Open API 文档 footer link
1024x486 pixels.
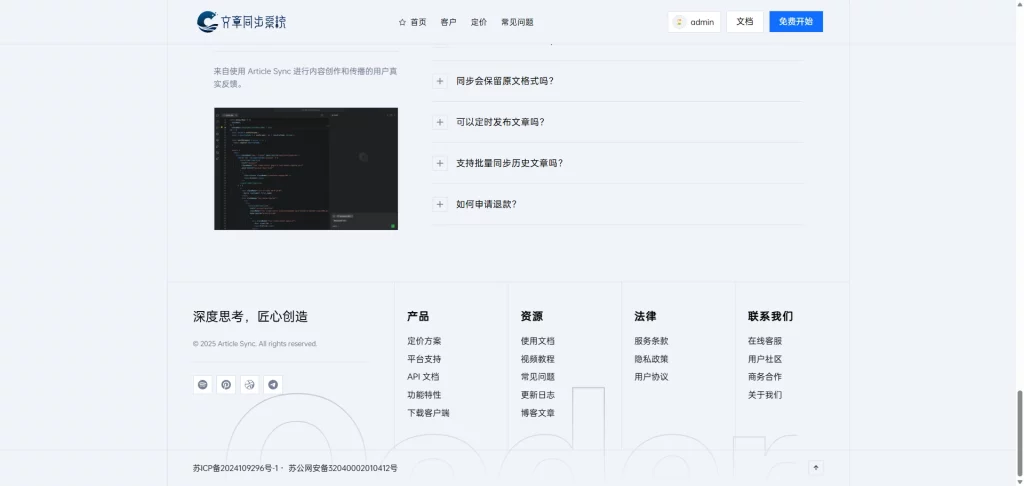423,377
